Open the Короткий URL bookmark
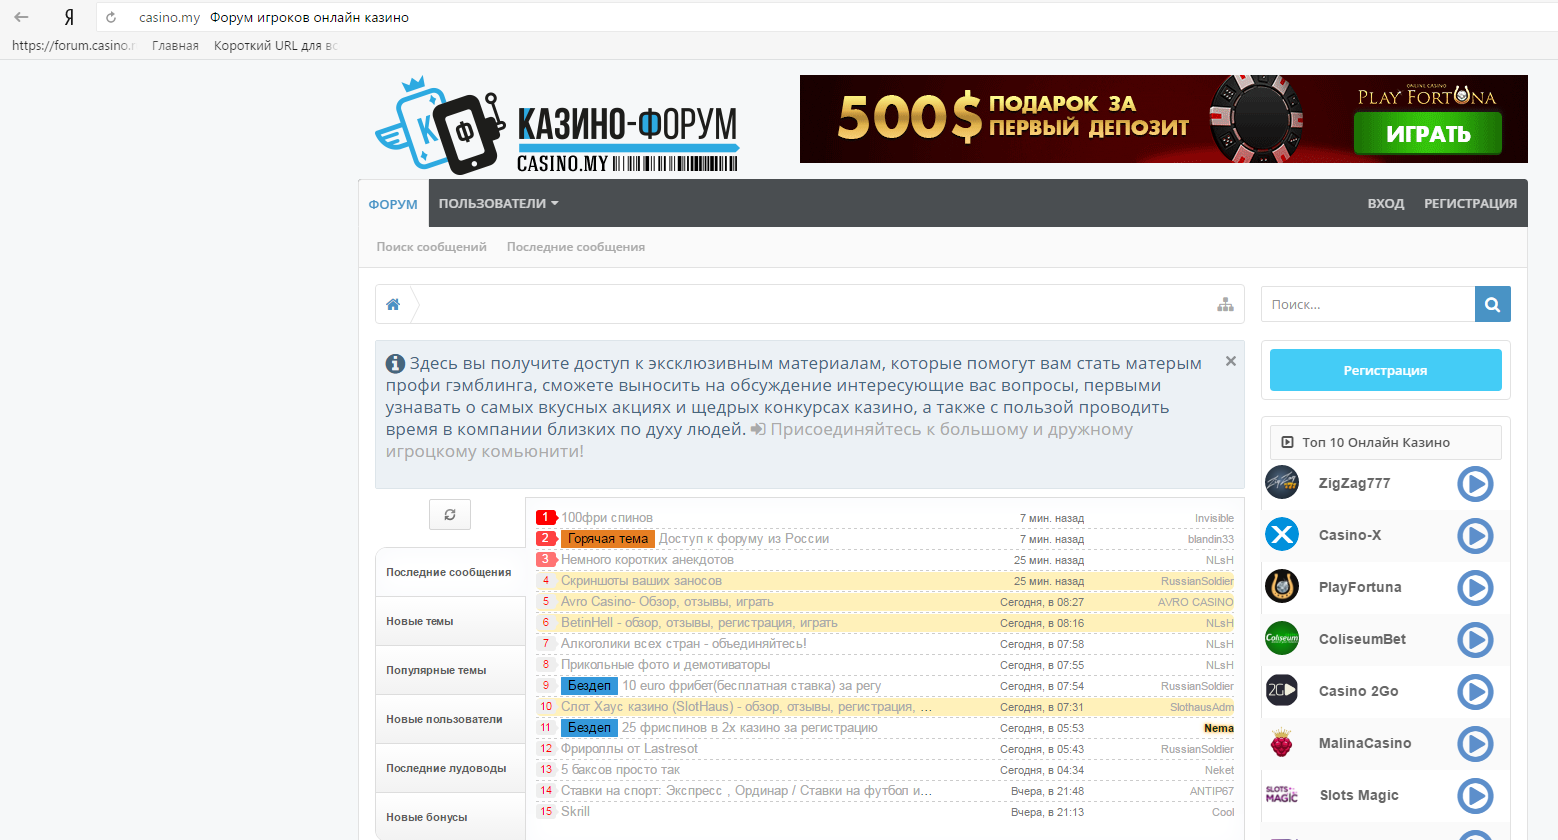 276,45
